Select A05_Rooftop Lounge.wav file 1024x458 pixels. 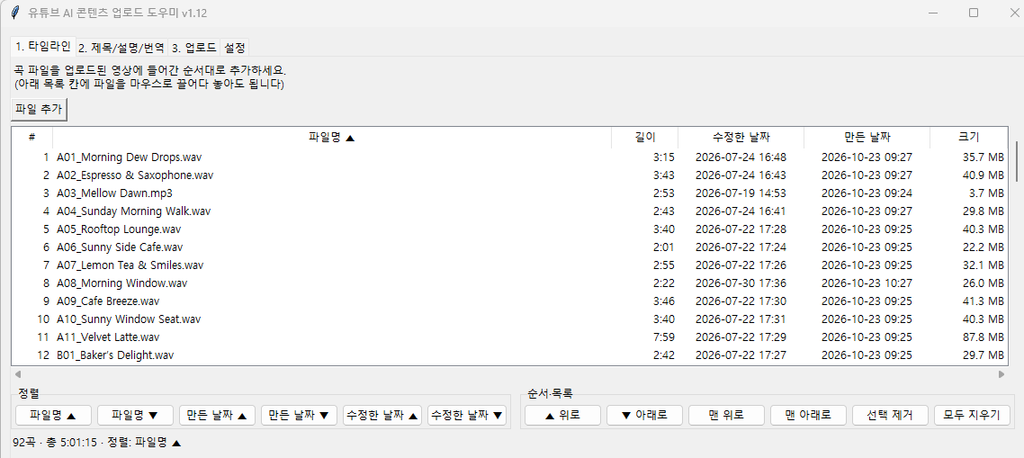pos(509,229)
